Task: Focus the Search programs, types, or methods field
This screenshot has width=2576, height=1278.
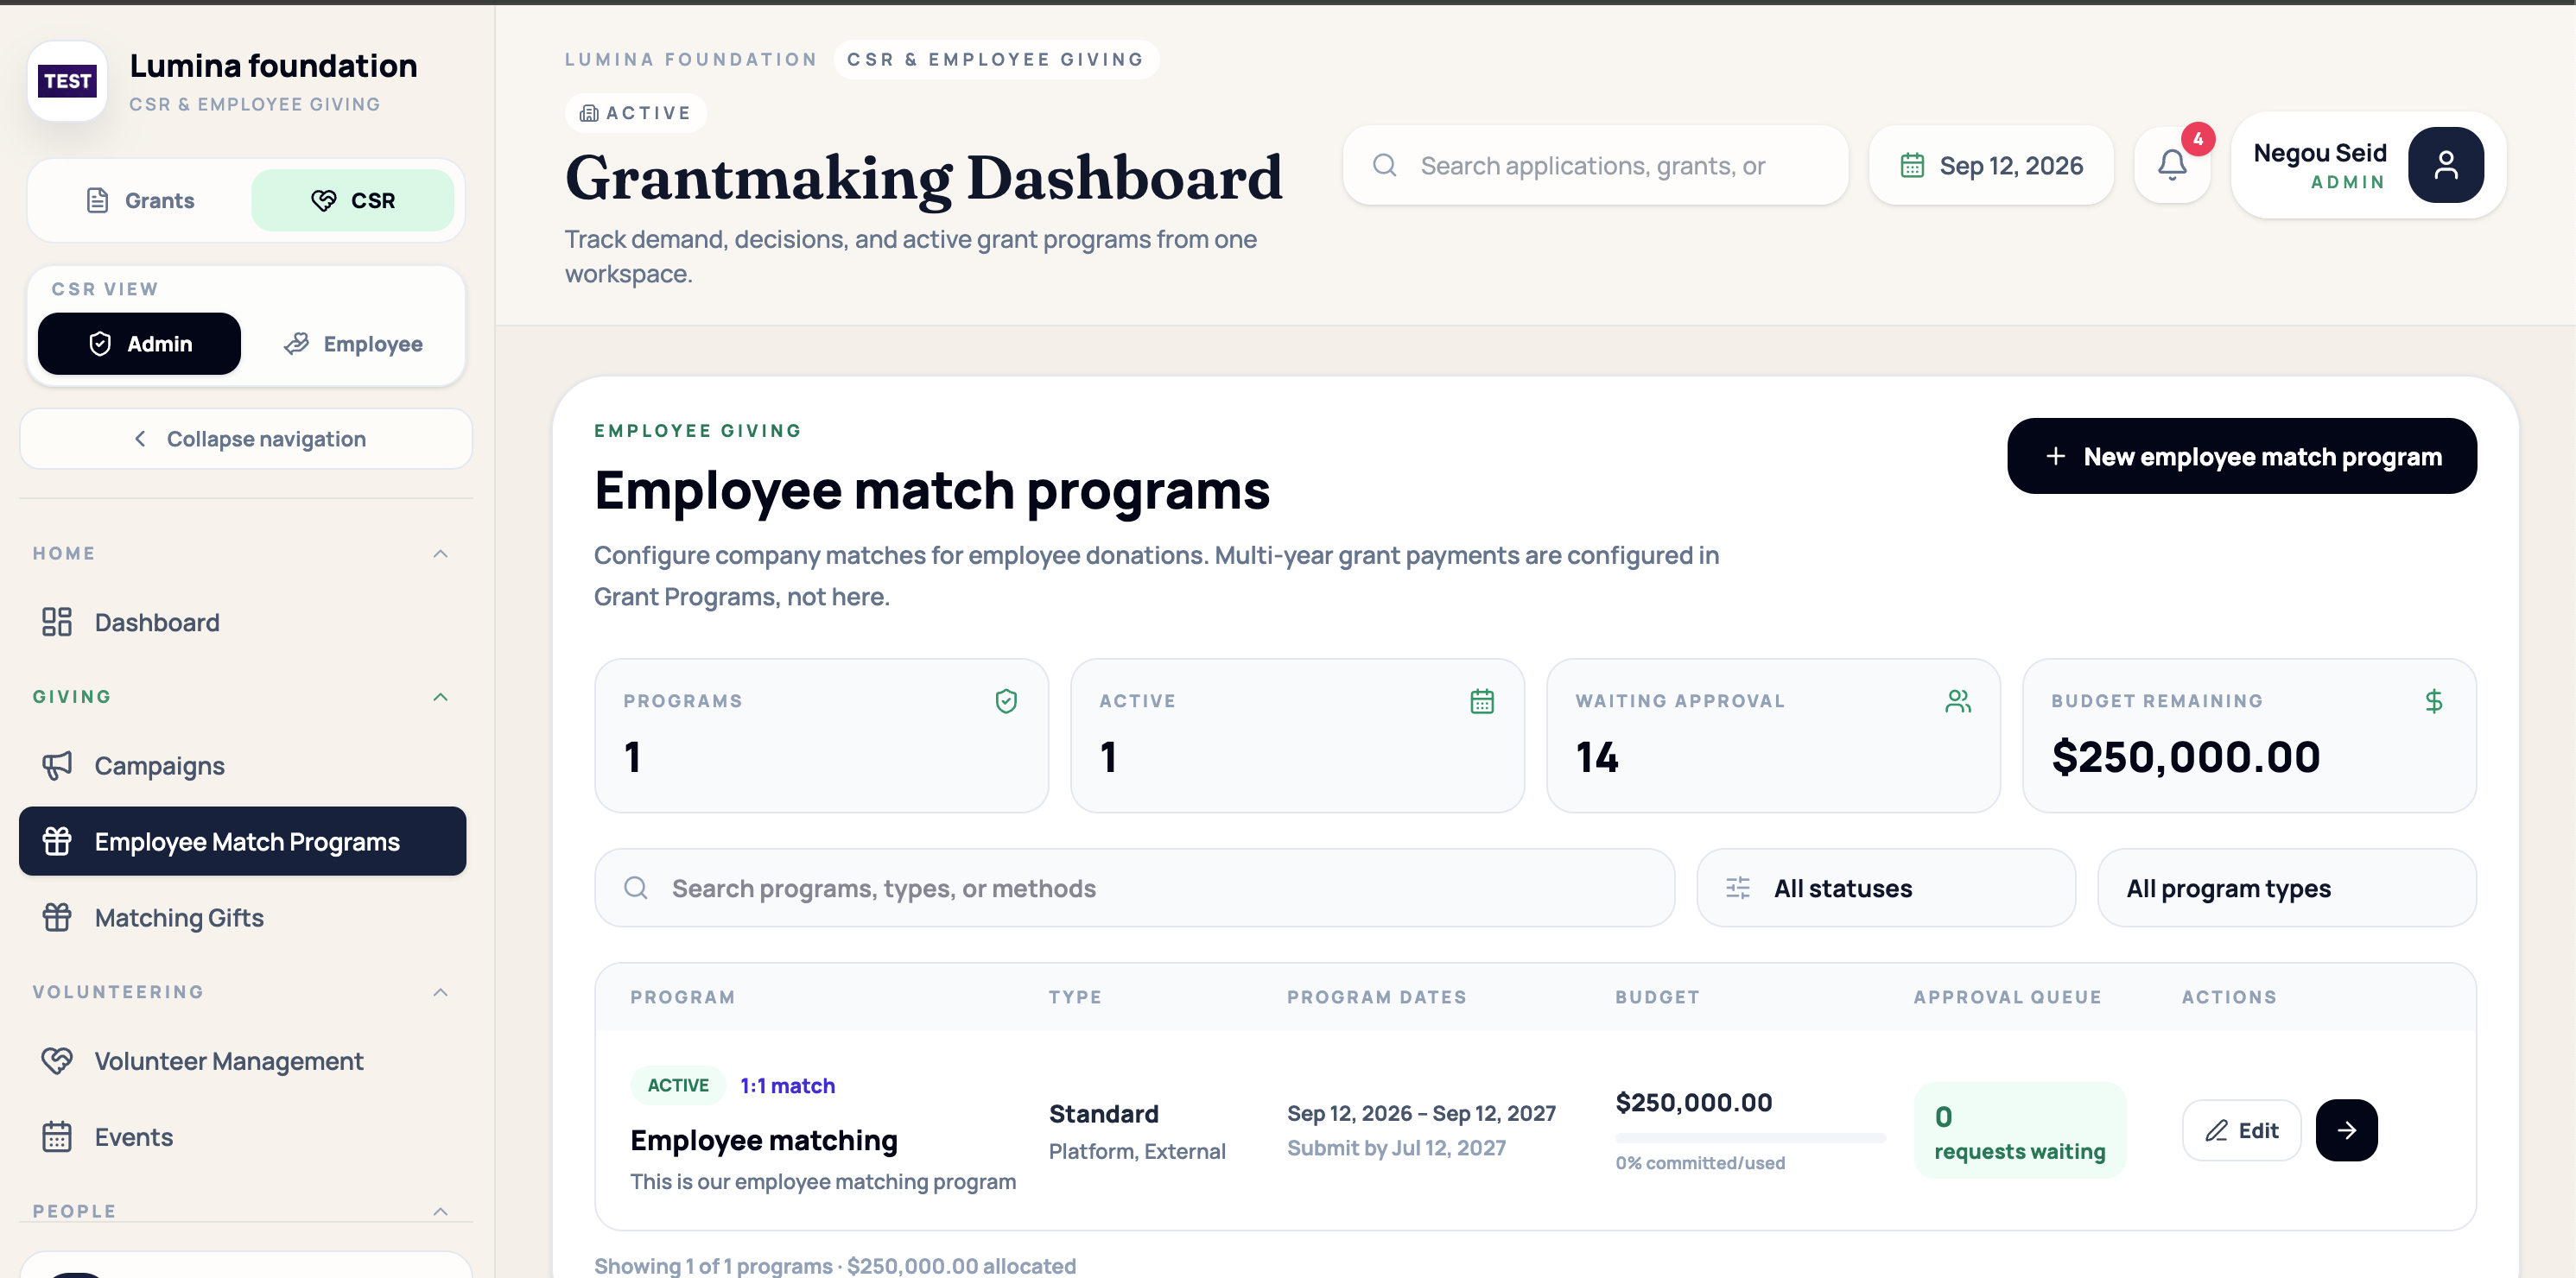Action: coord(1134,887)
